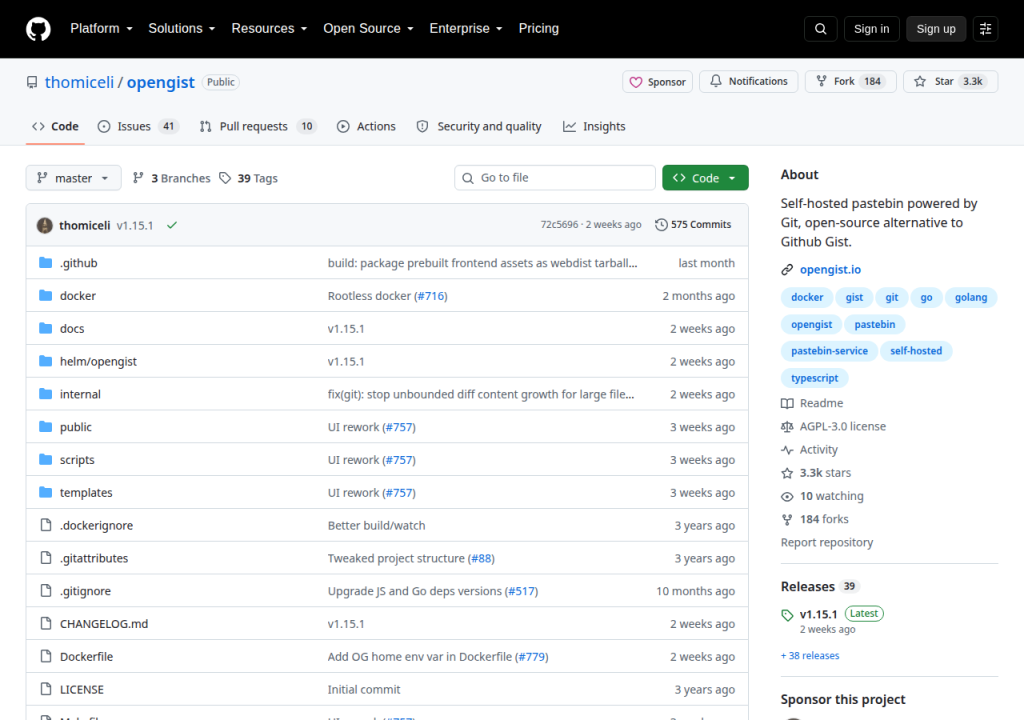
Task: Expand the Solutions menu
Action: point(182,29)
